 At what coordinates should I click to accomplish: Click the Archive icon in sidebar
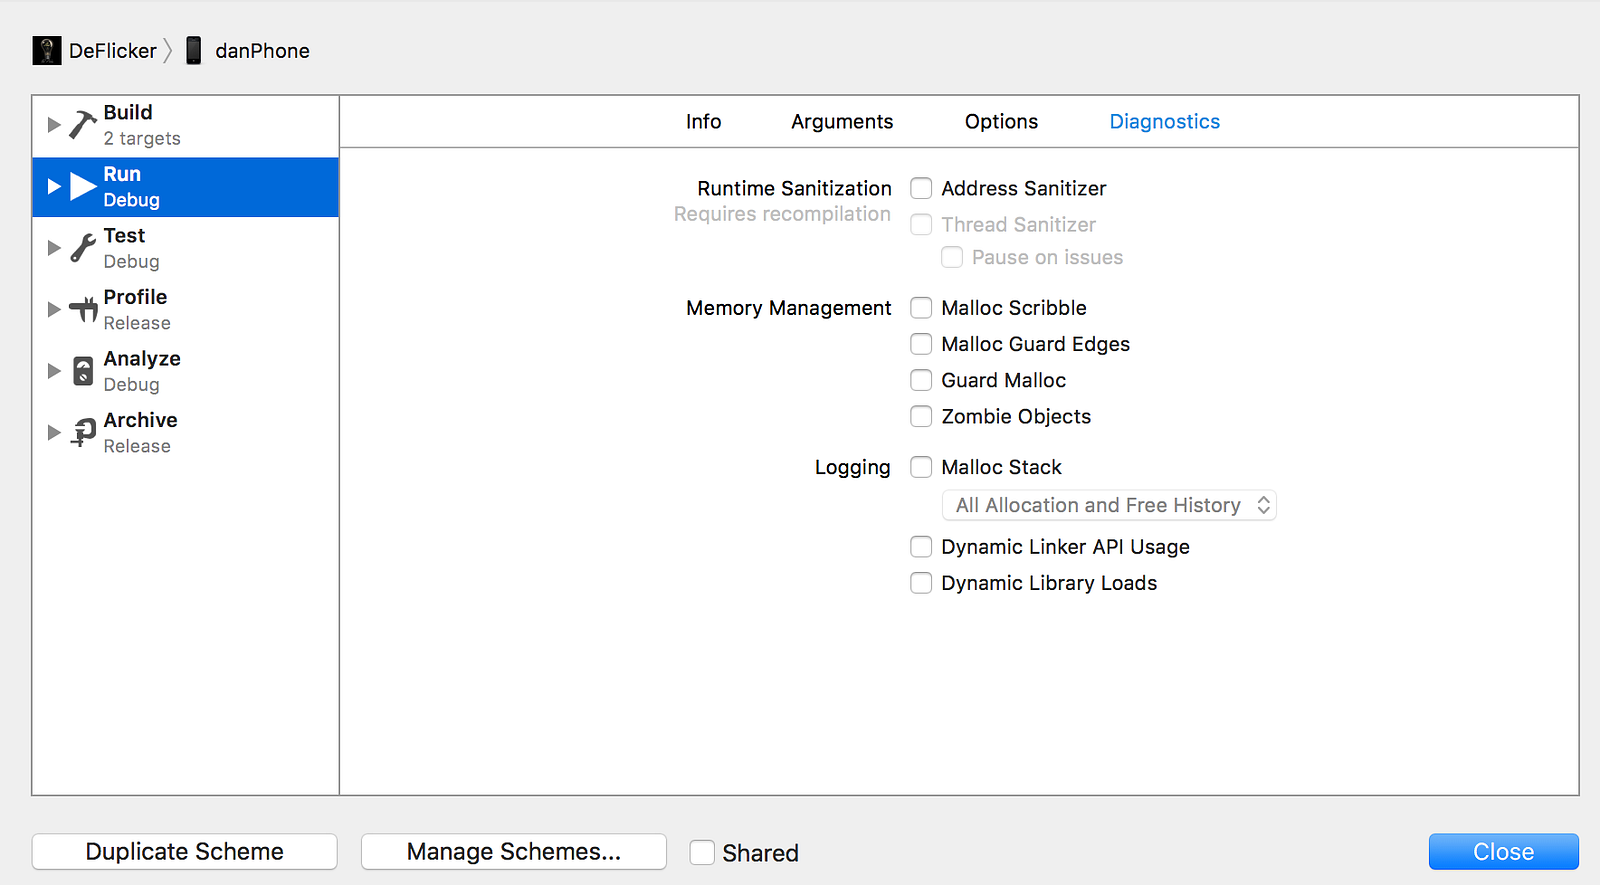pyautogui.click(x=83, y=432)
